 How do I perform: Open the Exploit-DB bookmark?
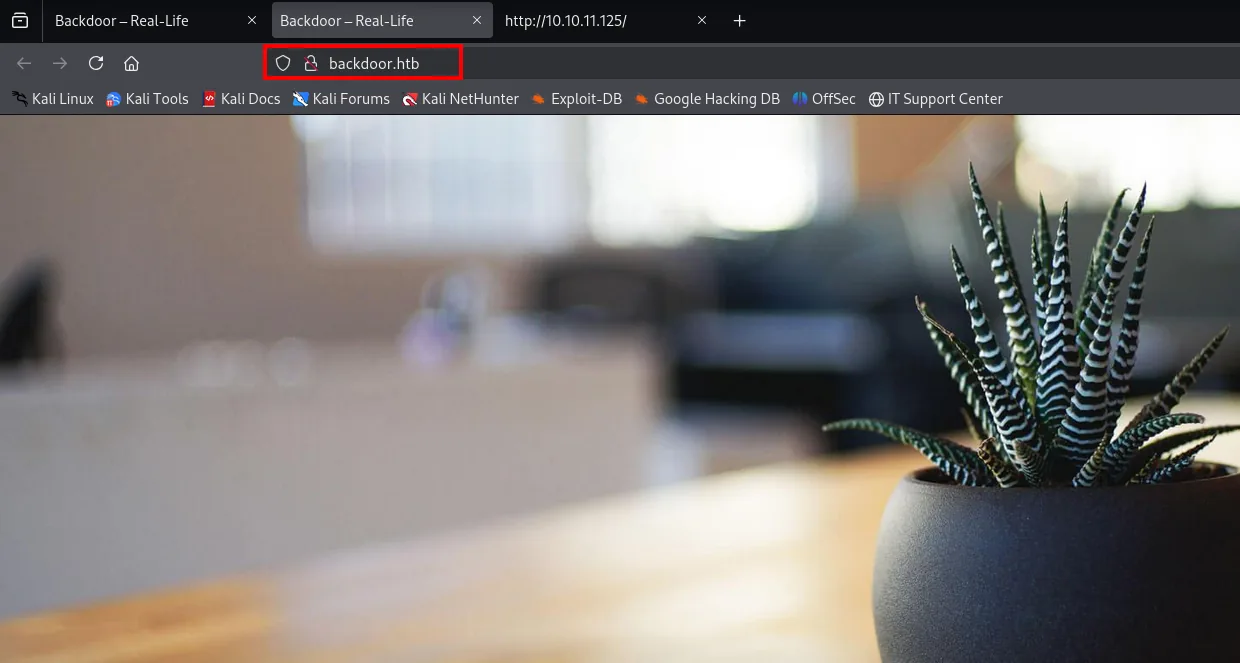576,98
